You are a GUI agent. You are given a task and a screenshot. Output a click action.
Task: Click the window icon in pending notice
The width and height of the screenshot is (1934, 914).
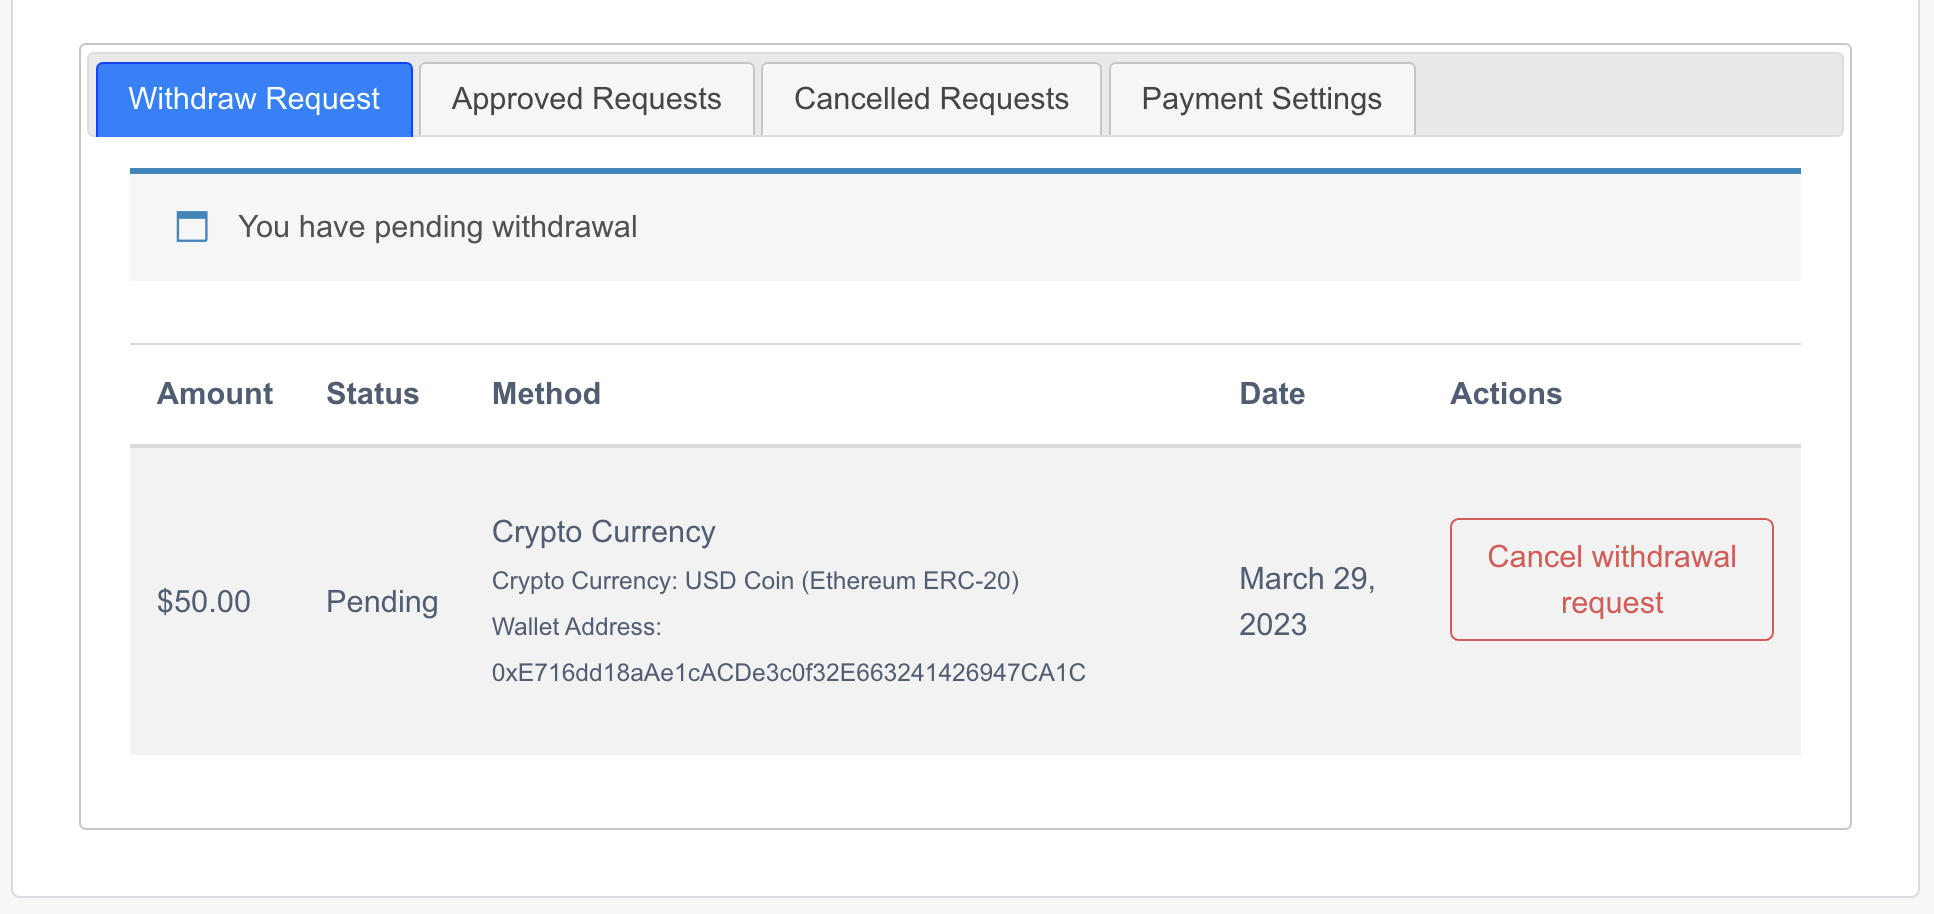(x=192, y=227)
